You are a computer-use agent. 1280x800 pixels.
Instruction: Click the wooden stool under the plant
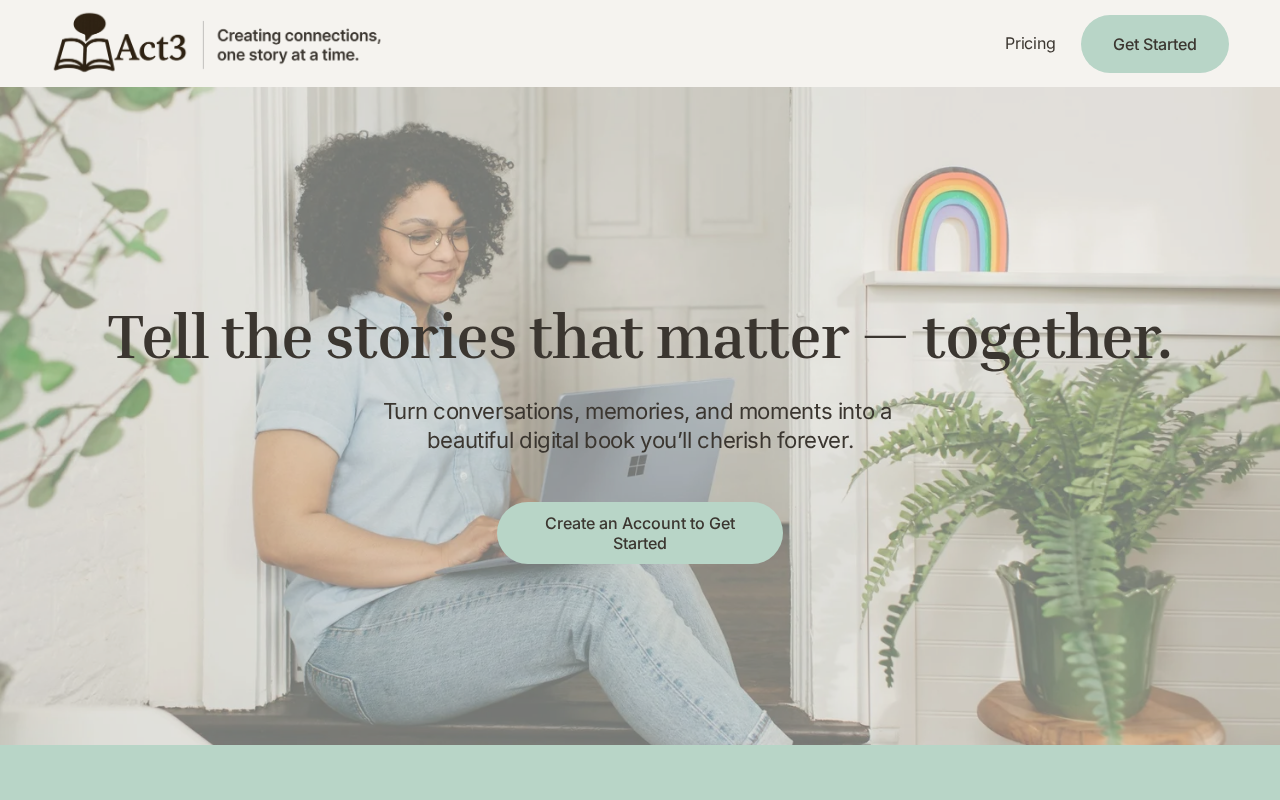pos(1100,714)
